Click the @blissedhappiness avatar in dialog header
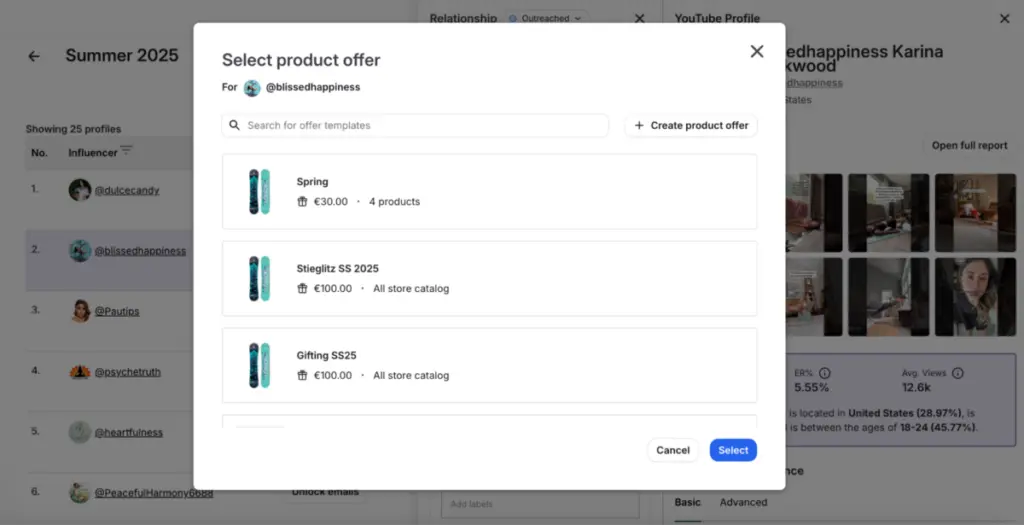The image size is (1024, 525). tap(252, 88)
